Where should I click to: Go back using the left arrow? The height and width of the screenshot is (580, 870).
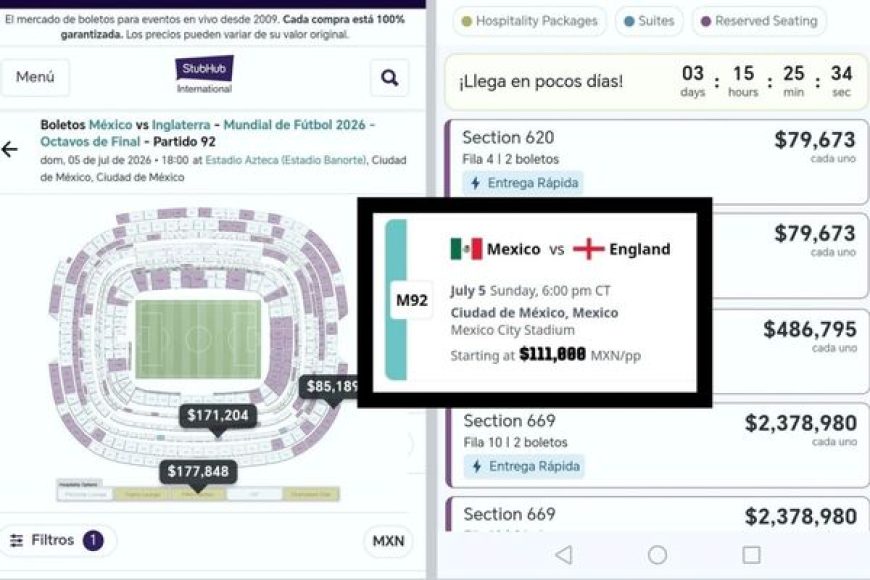tap(9, 149)
